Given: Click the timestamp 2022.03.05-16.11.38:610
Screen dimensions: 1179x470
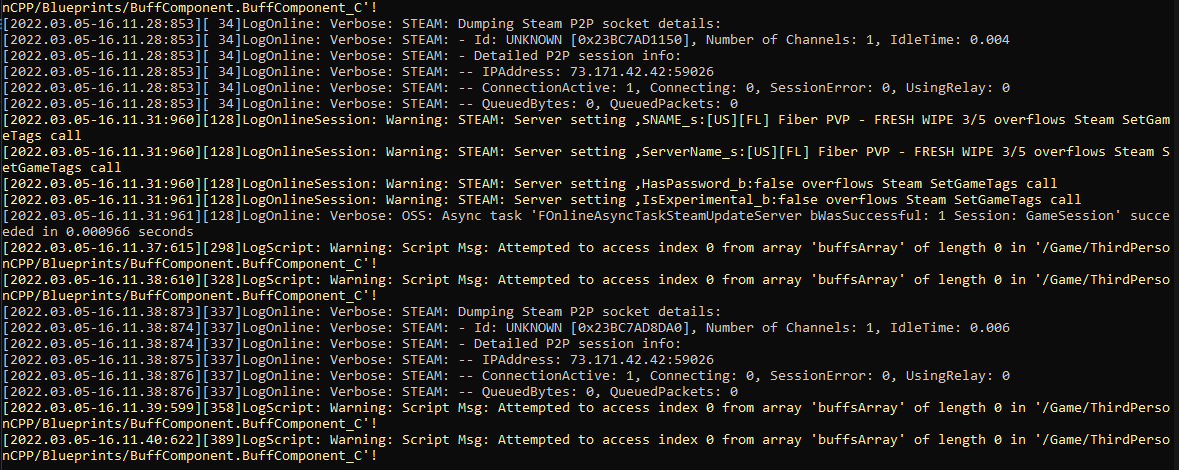Looking at the screenshot, I should pyautogui.click(x=102, y=280).
